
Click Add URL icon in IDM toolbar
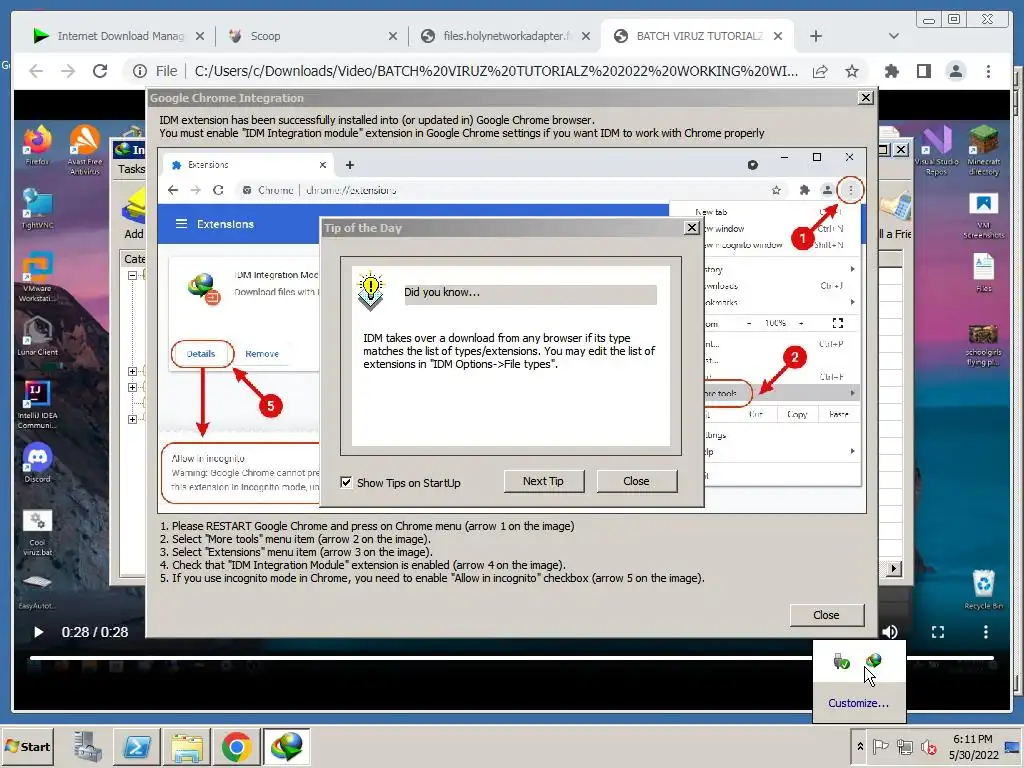(134, 212)
